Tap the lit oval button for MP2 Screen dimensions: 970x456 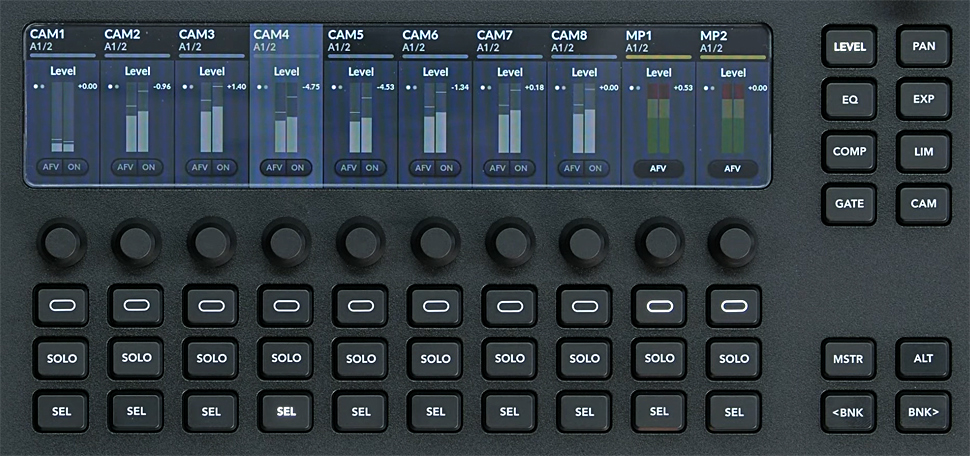(x=734, y=306)
